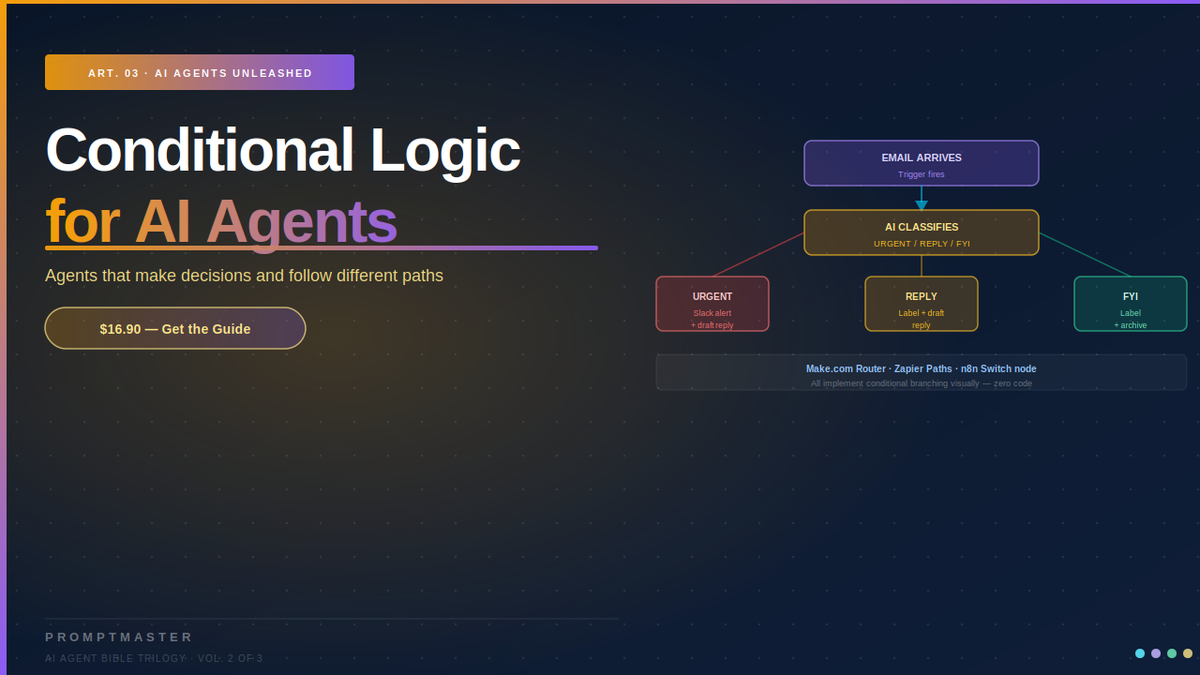
Task: Click 'All implement conditional branching visually' text
Action: (x=921, y=383)
